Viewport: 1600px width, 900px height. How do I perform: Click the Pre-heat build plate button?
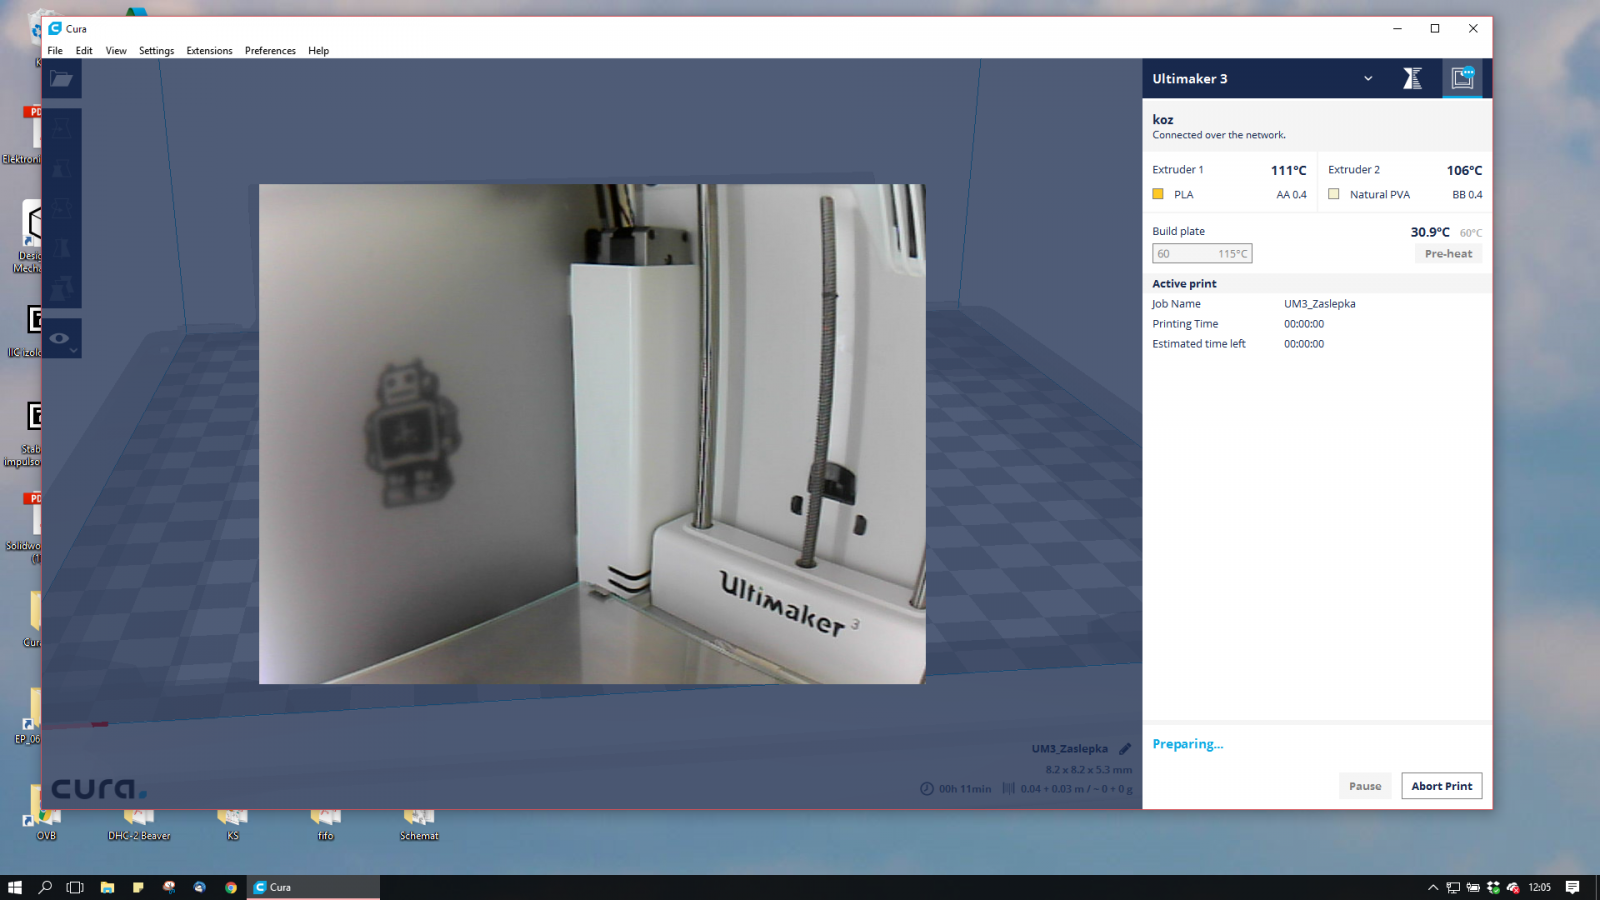(1448, 254)
